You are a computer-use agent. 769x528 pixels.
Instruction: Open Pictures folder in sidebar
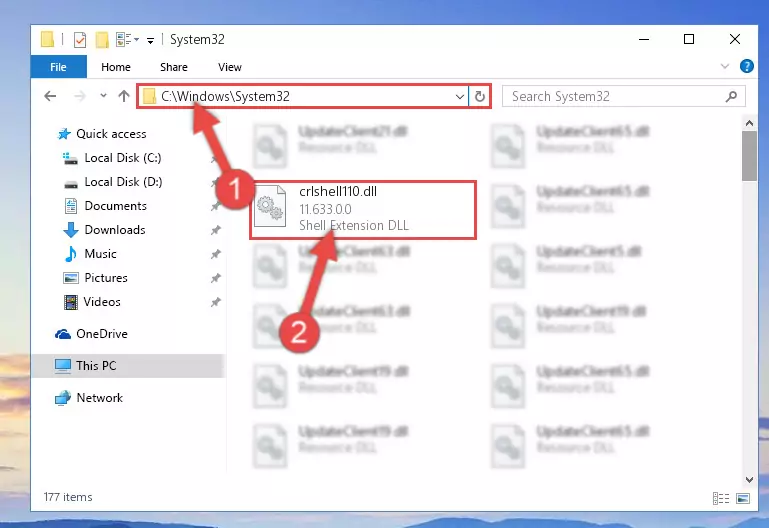(105, 278)
